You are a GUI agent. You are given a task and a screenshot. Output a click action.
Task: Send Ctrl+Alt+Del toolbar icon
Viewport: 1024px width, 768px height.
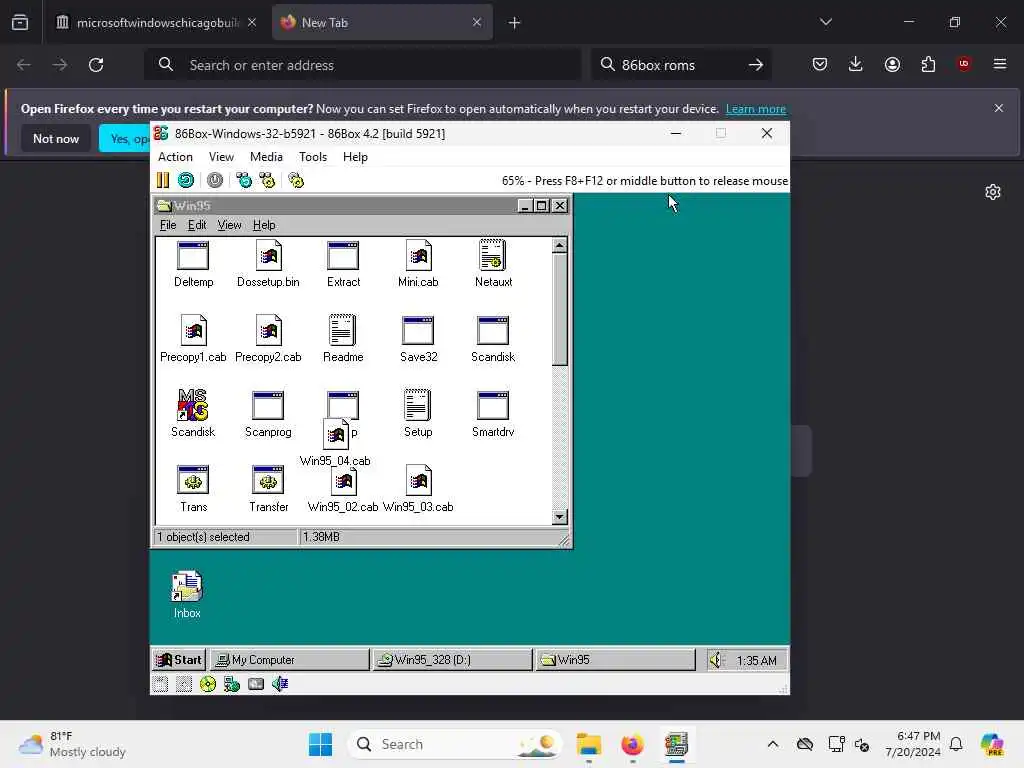click(244, 180)
